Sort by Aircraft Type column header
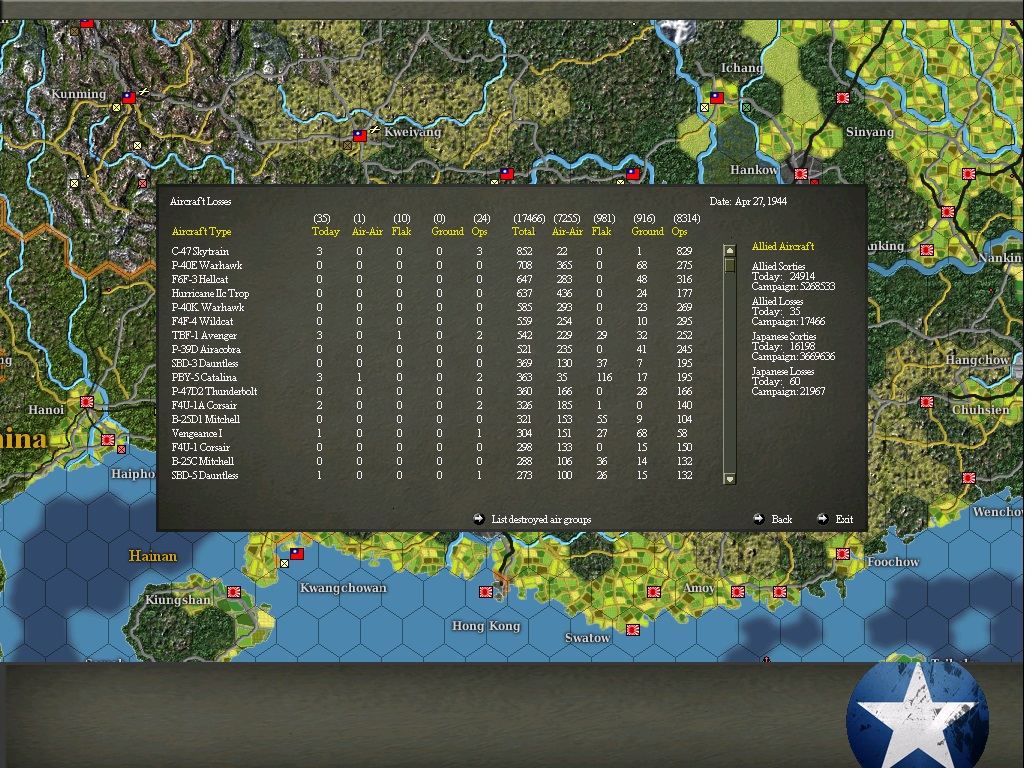The image size is (1032, 768). 201,232
